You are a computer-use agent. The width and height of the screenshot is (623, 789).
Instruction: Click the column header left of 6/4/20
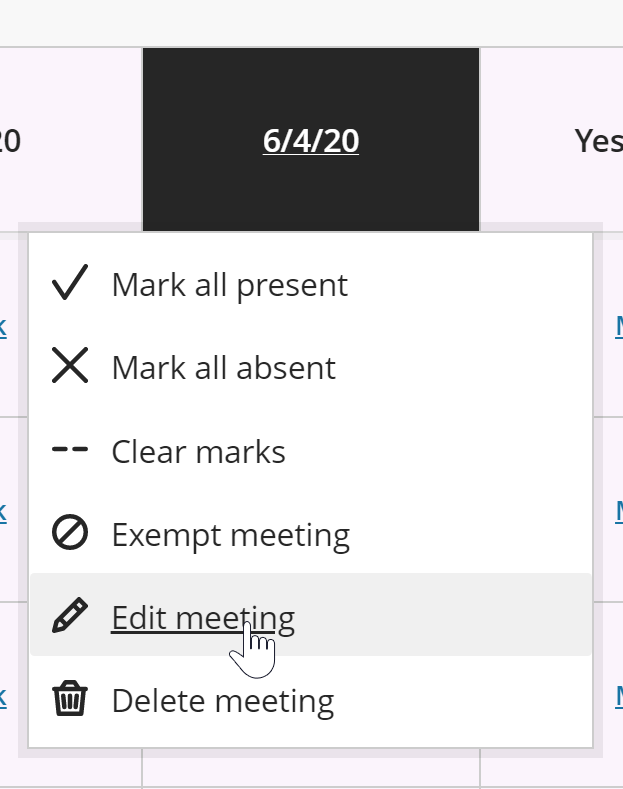click(10, 141)
